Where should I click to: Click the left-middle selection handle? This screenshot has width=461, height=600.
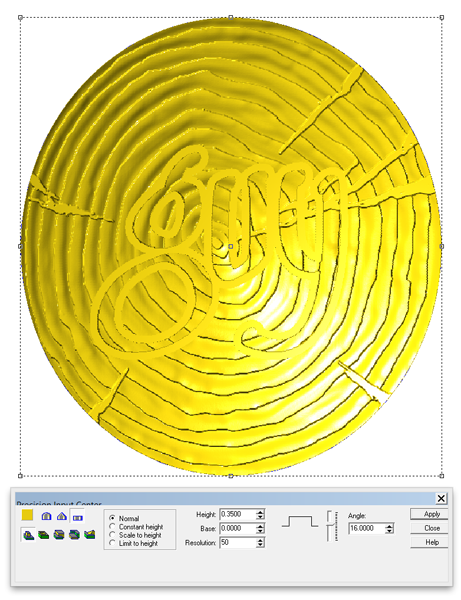pyautogui.click(x=20, y=246)
